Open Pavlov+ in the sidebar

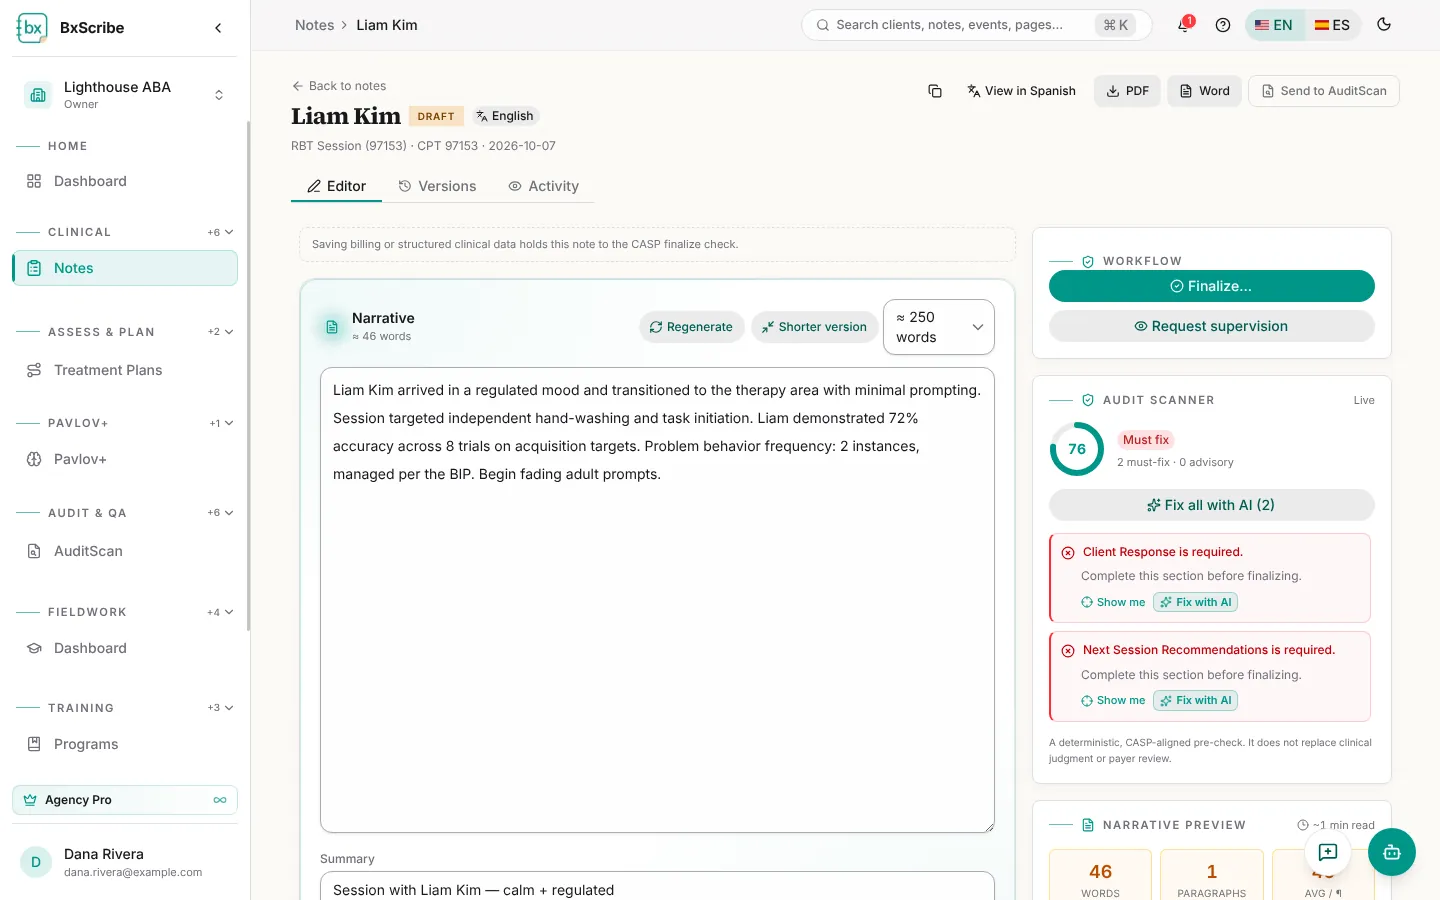coord(125,459)
